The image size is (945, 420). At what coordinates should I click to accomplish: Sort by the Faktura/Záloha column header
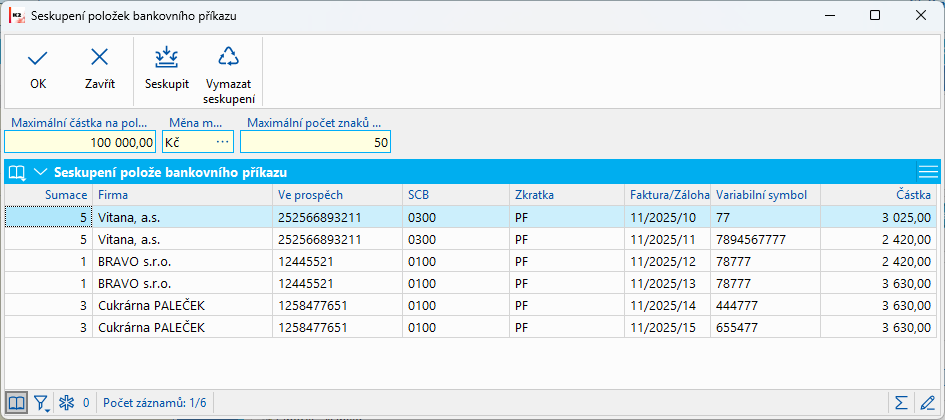pos(667,195)
